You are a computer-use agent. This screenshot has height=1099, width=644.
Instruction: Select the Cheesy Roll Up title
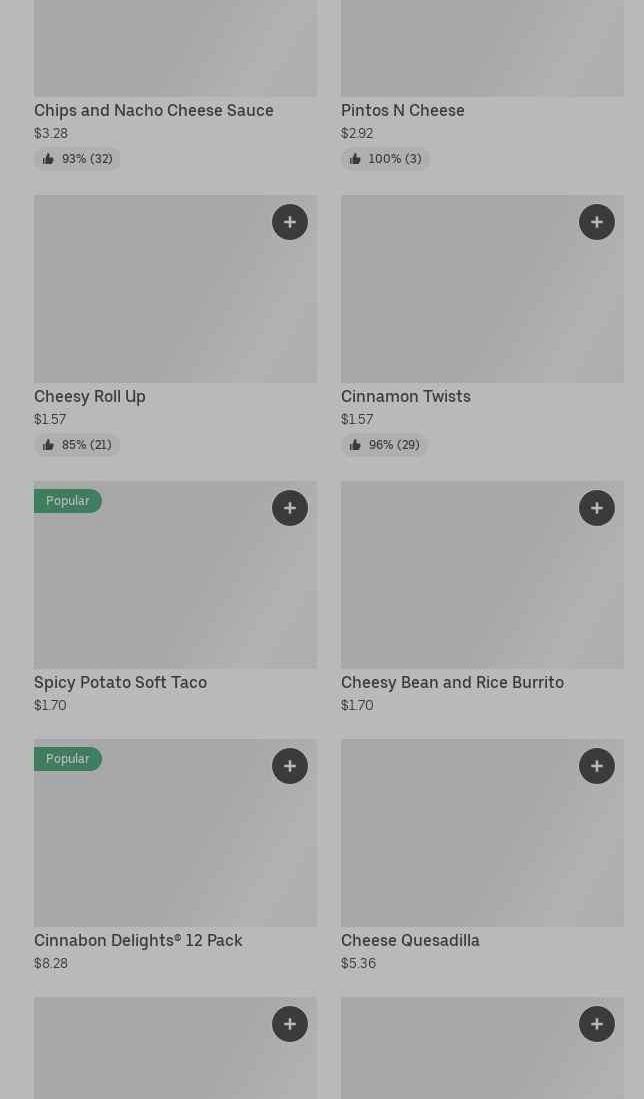[x=90, y=396]
